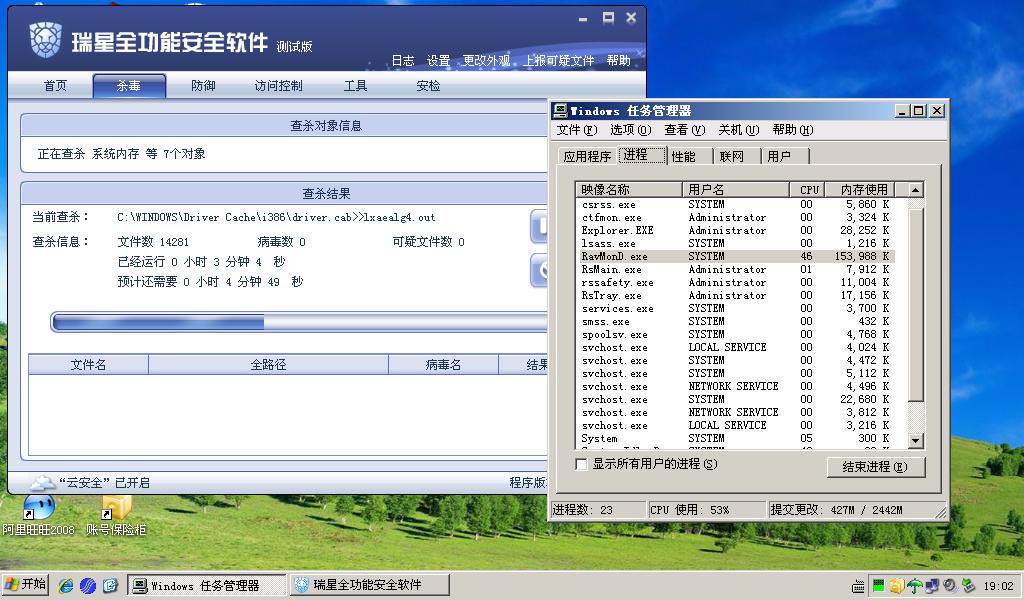1024x600 pixels.
Task: Open the 日志 link in Rising
Action: tap(403, 61)
